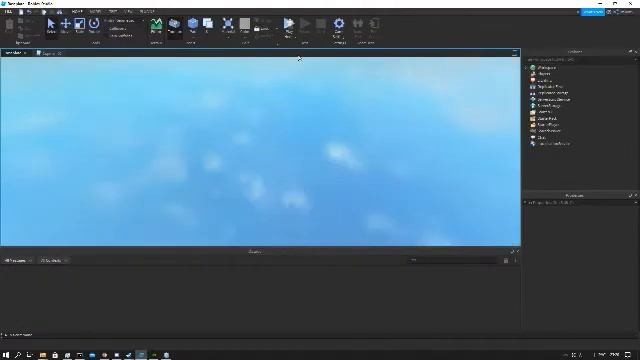This screenshot has width=640, height=360.
Task: Open the All Messages dropdown in Output
Action: [18, 260]
